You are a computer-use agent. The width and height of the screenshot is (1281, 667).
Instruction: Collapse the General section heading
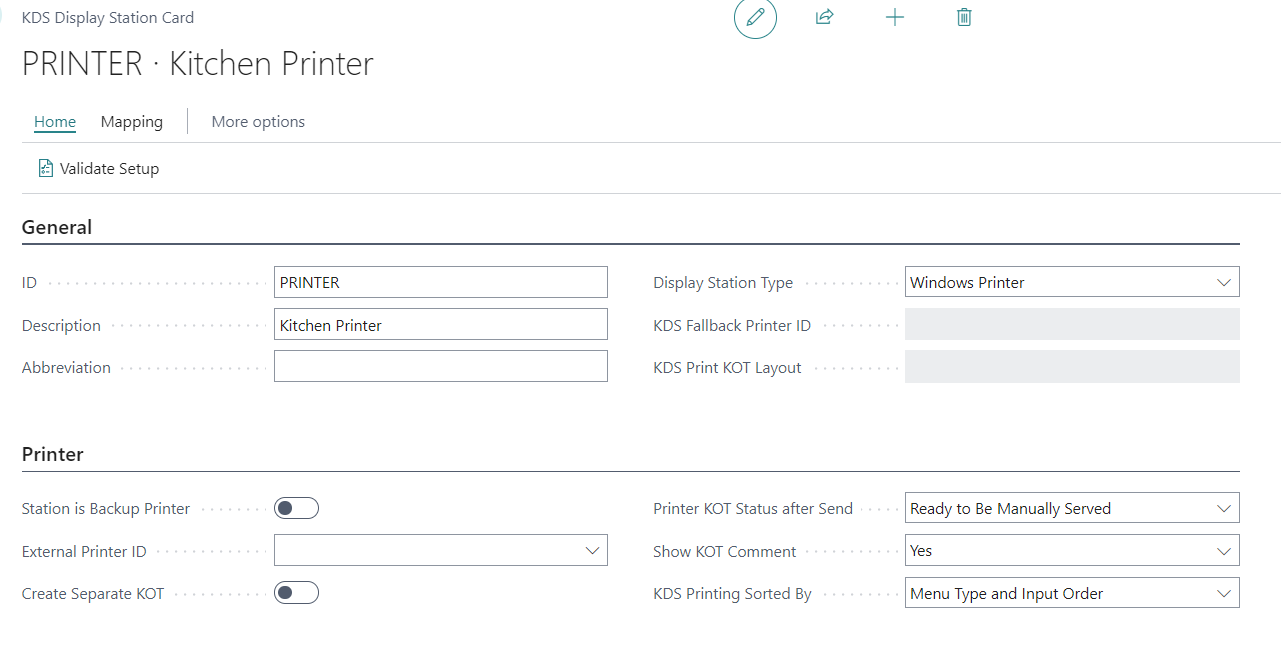pyautogui.click(x=57, y=228)
